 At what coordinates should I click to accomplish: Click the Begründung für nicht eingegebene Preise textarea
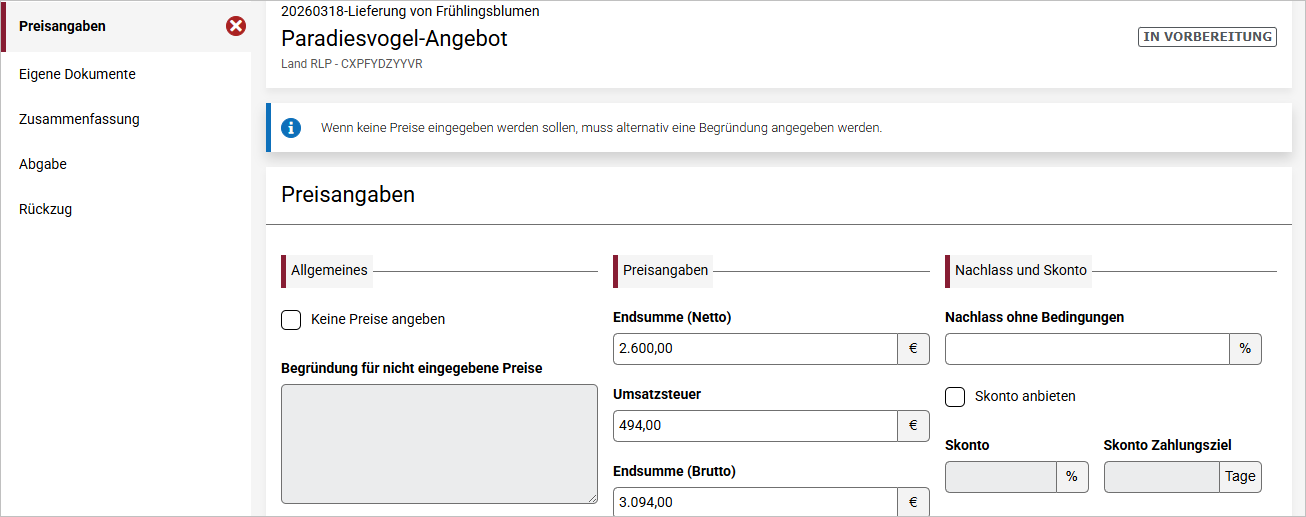(439, 443)
